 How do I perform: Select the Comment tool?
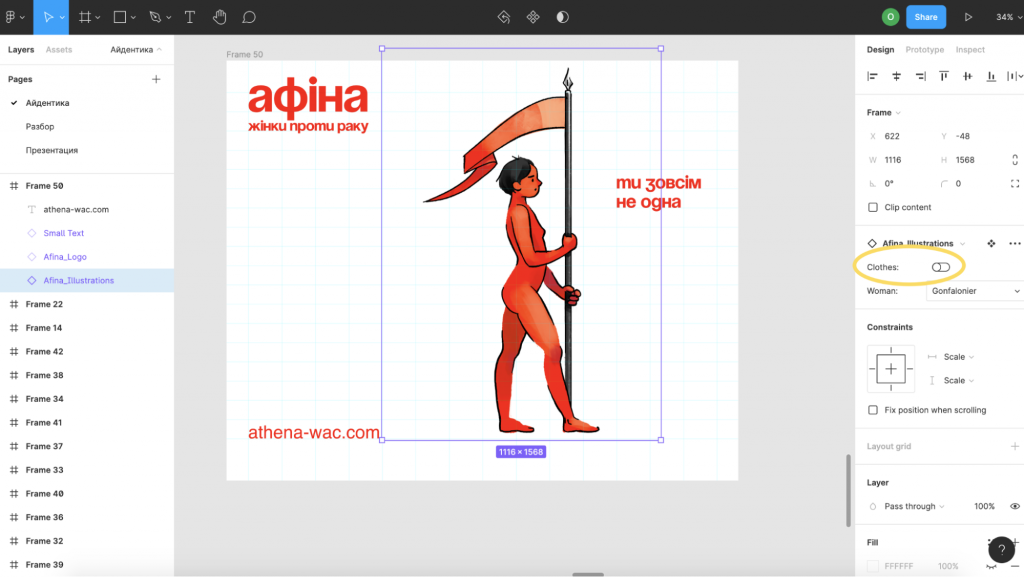point(249,17)
